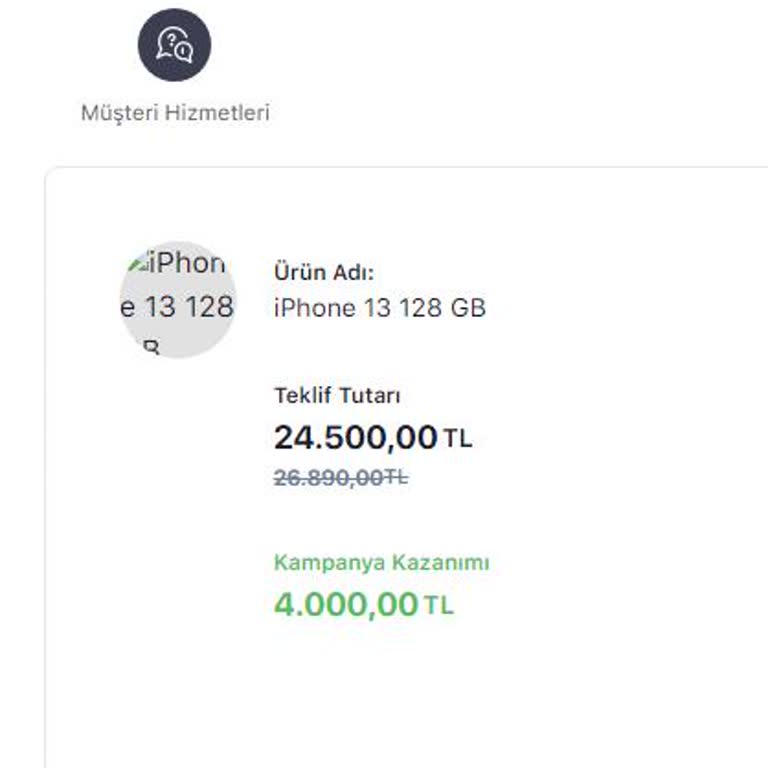The width and height of the screenshot is (768, 768).
Task: Click the 24.500,00 offer amount
Action: click(355, 437)
